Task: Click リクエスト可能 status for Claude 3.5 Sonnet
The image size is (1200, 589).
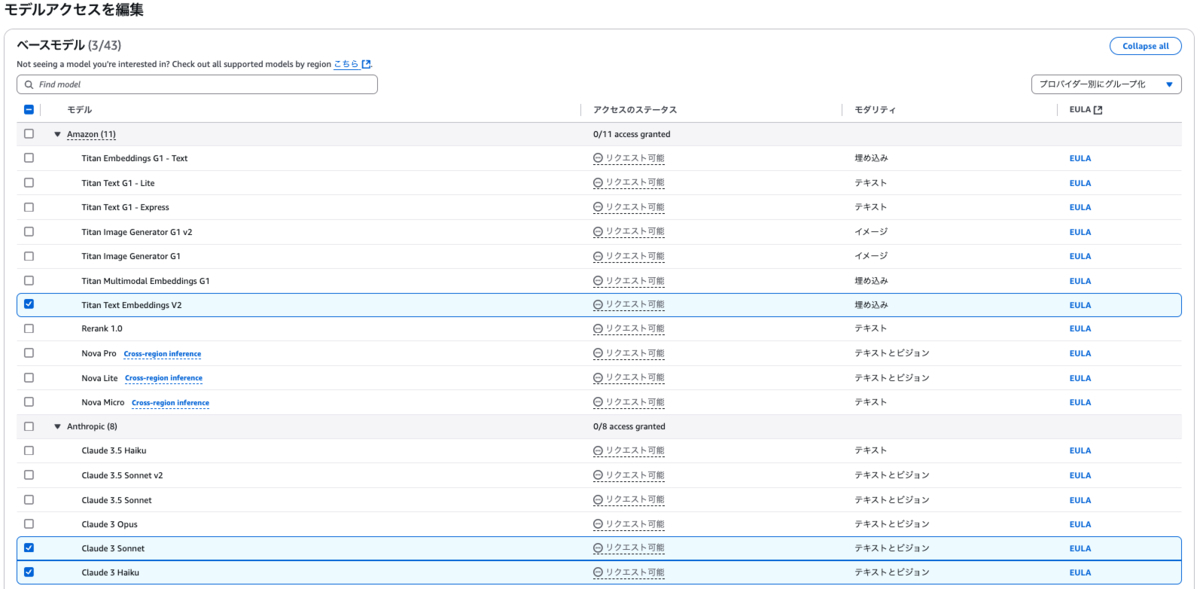Action: (x=628, y=500)
